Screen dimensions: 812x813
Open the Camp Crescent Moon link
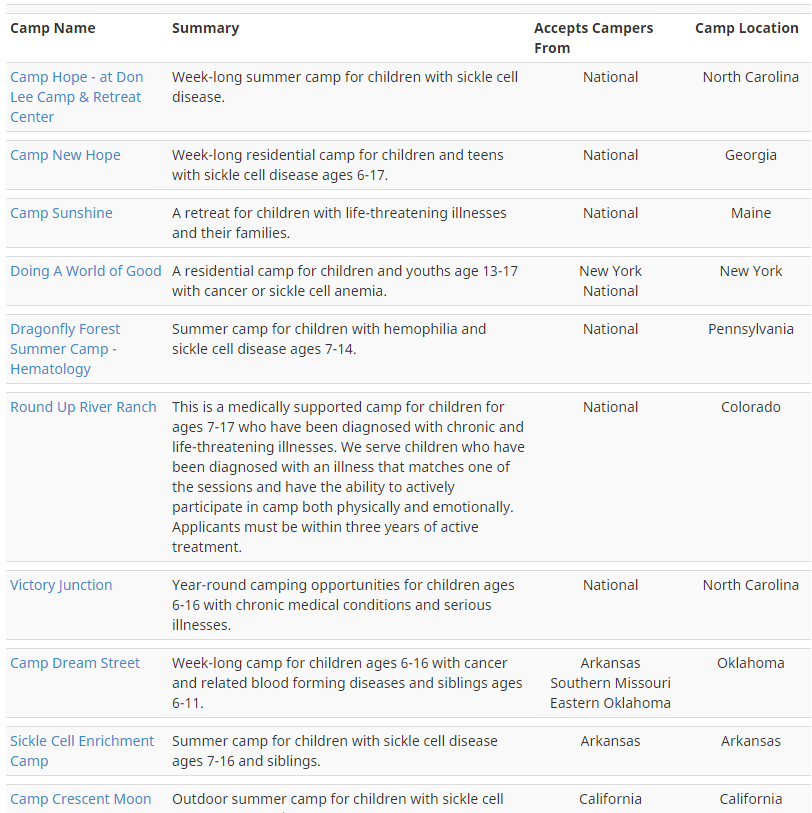[80, 799]
